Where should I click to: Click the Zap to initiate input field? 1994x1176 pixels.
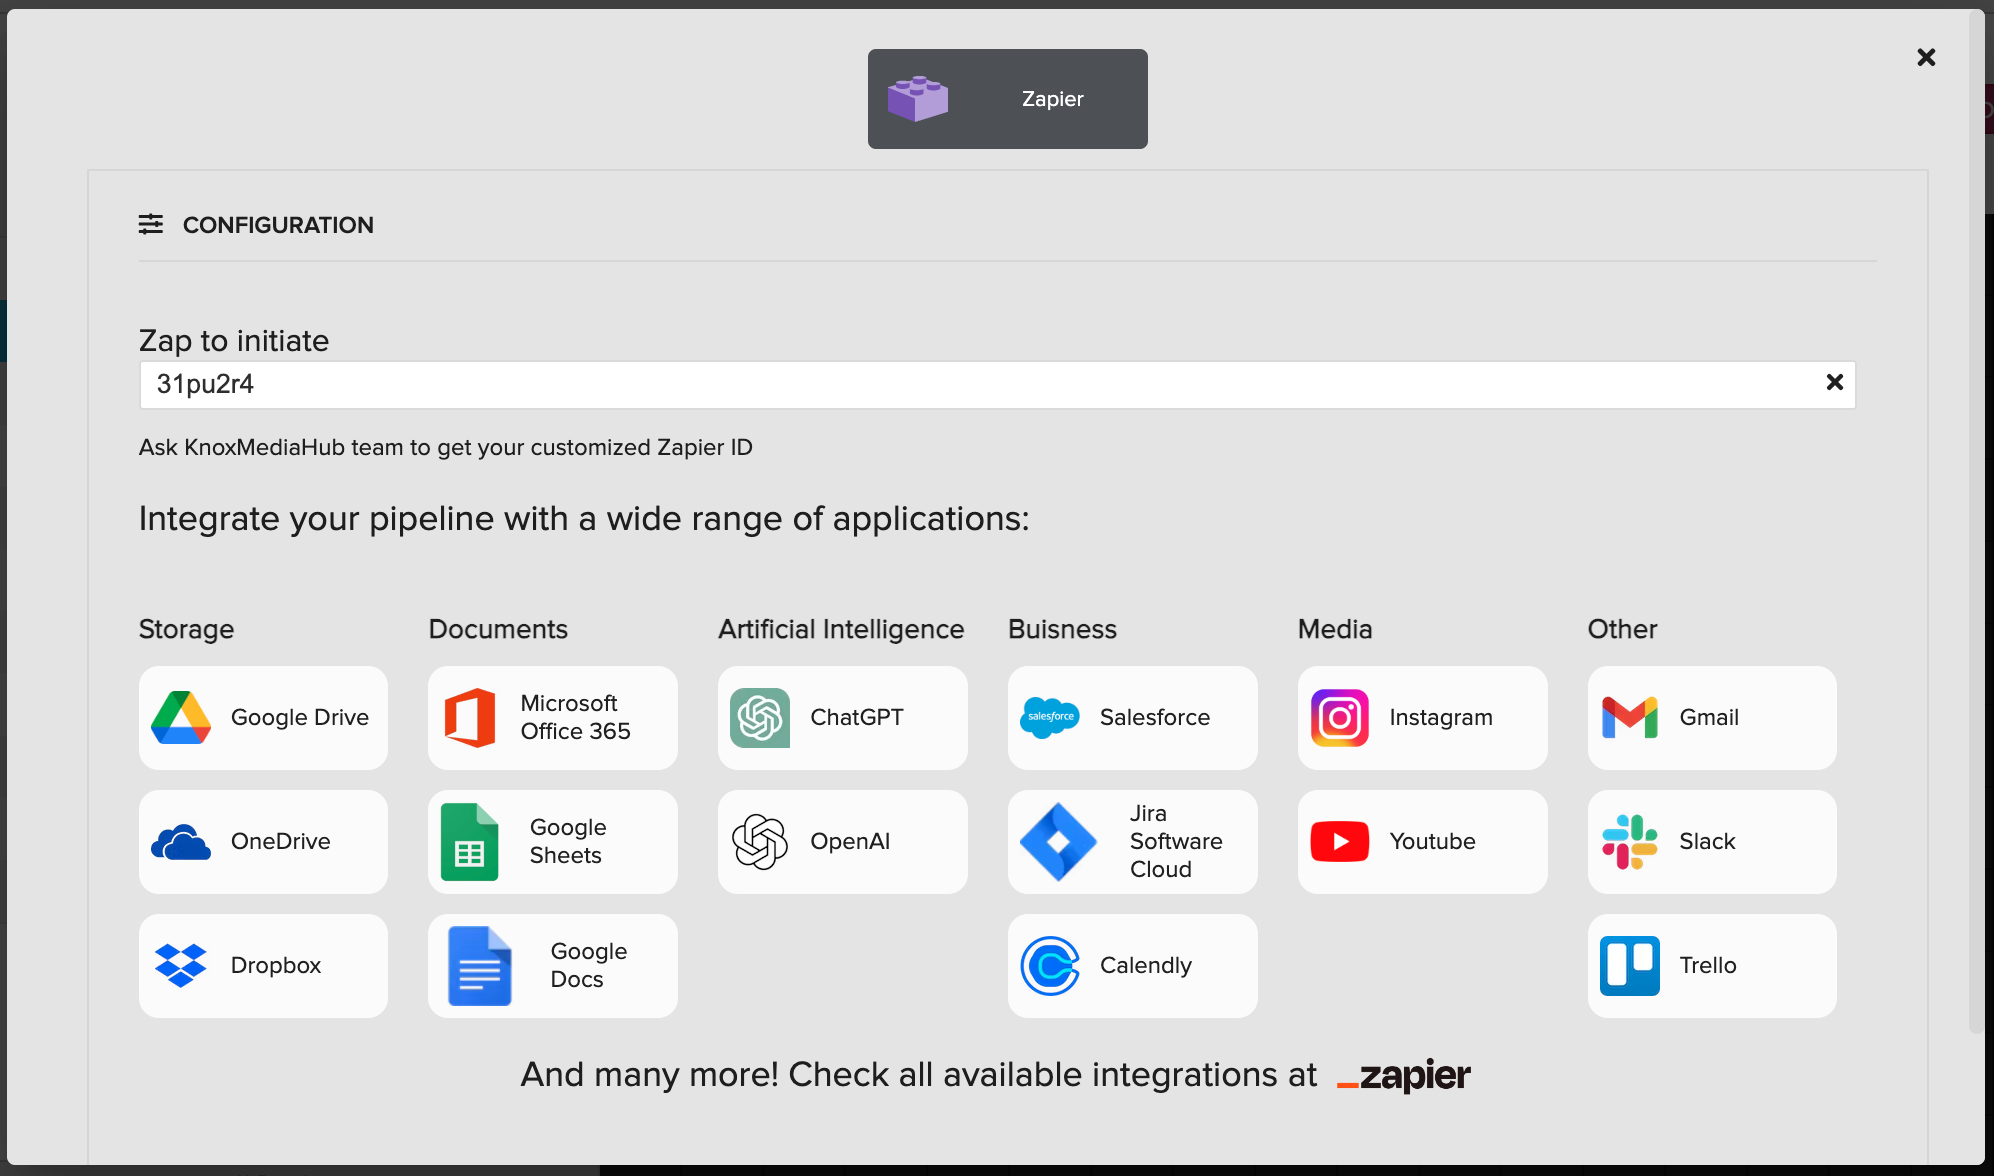point(980,385)
